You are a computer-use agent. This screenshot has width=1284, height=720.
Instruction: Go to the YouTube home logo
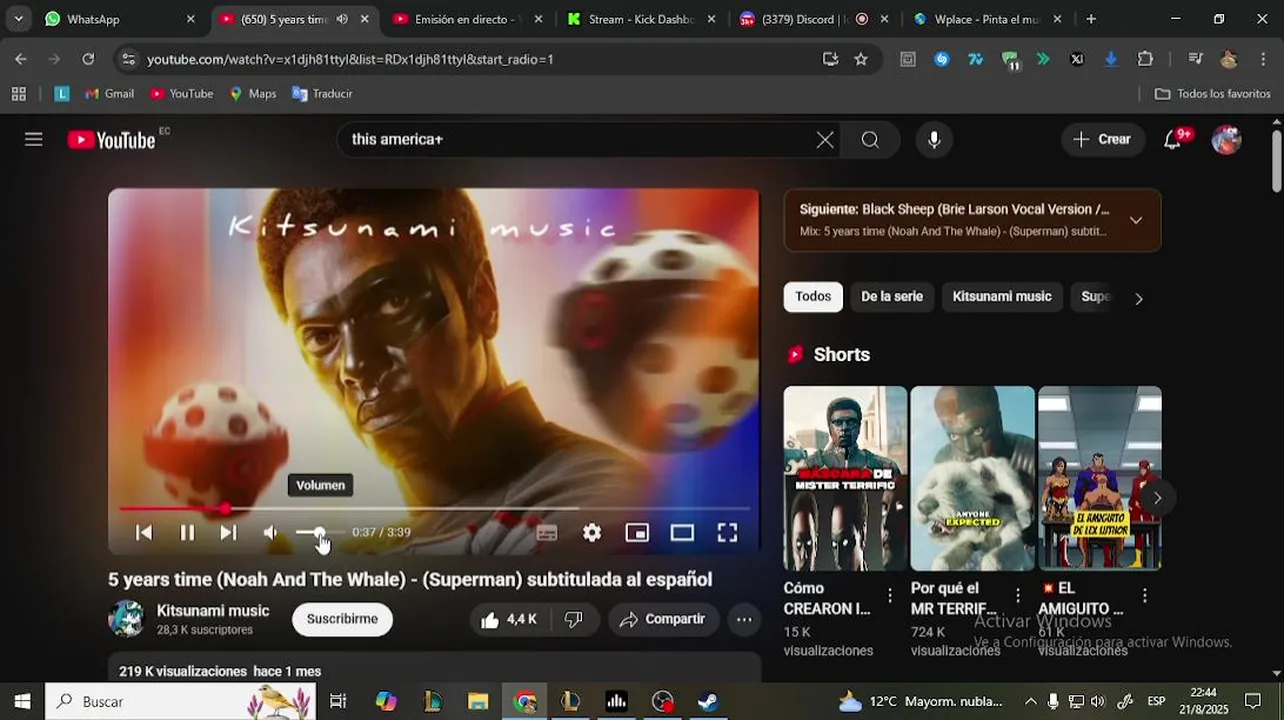pyautogui.click(x=112, y=140)
